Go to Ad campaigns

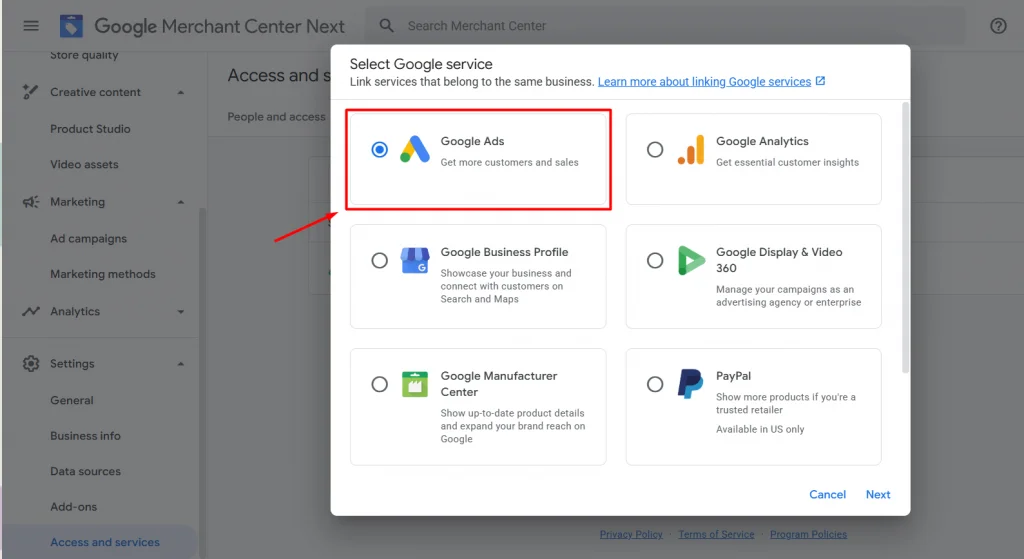tap(89, 238)
